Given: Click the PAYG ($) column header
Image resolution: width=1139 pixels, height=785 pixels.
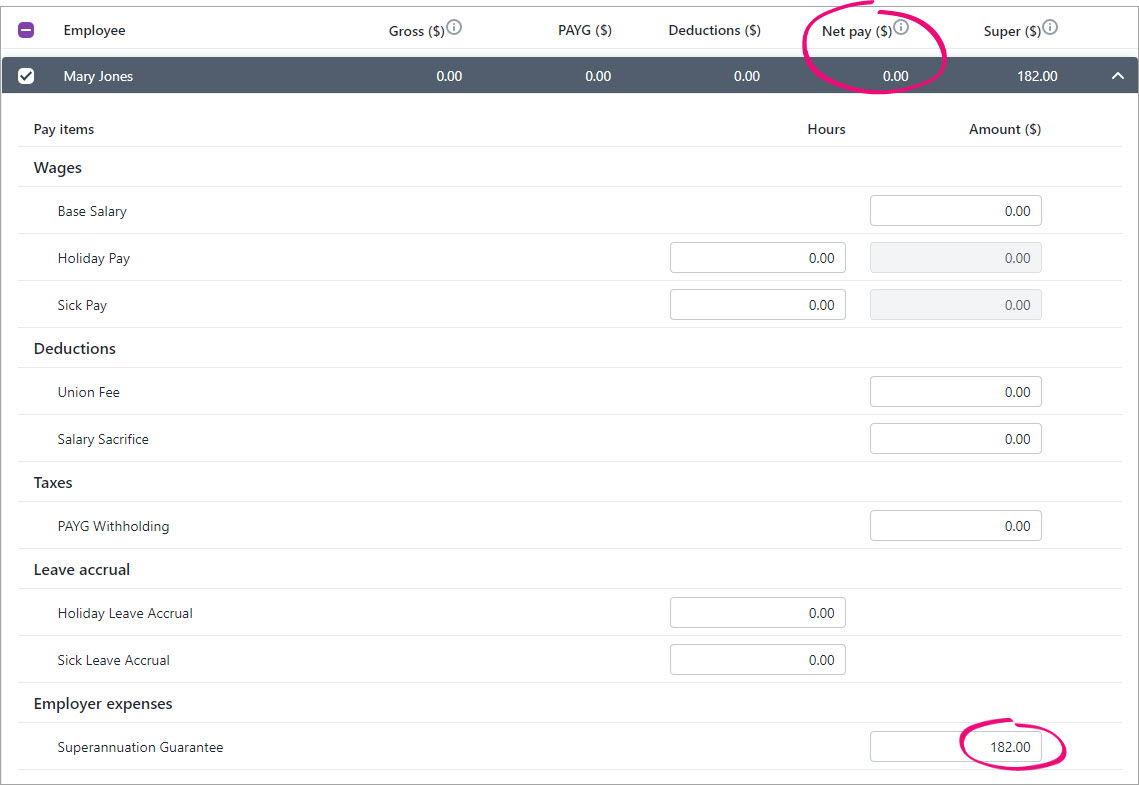Looking at the screenshot, I should 585,30.
